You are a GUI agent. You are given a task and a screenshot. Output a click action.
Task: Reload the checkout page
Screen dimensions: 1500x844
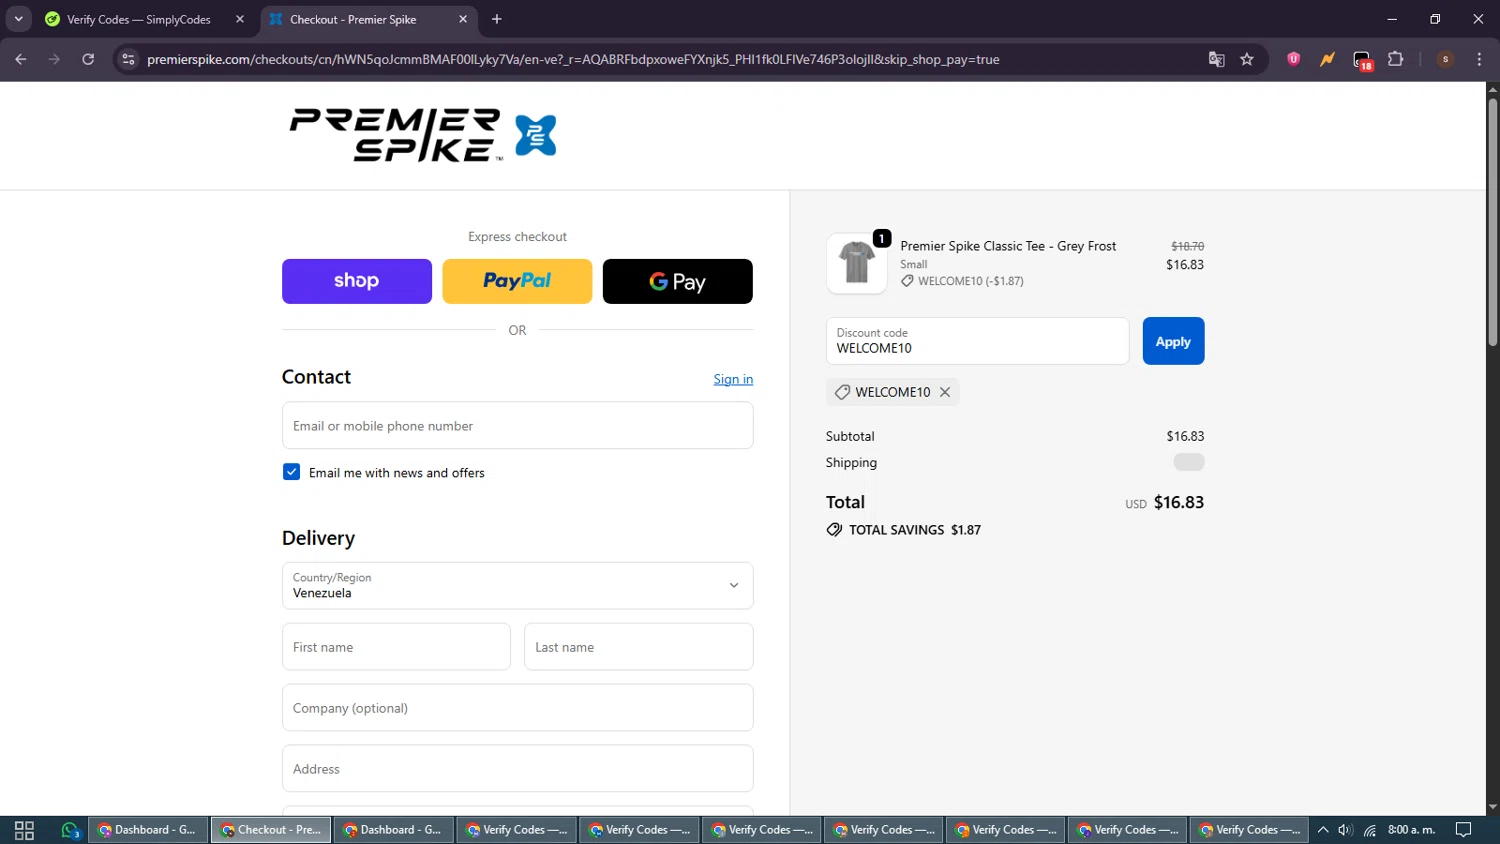tap(88, 59)
